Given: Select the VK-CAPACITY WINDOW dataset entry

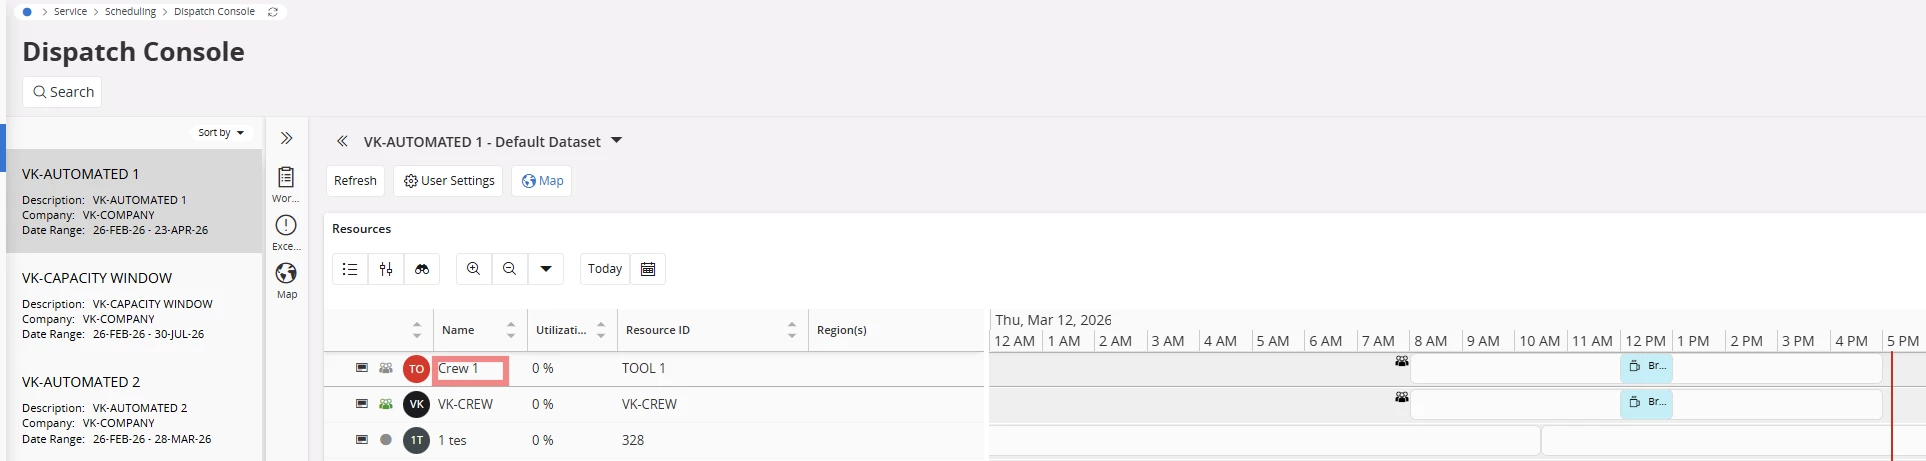Looking at the screenshot, I should [97, 278].
